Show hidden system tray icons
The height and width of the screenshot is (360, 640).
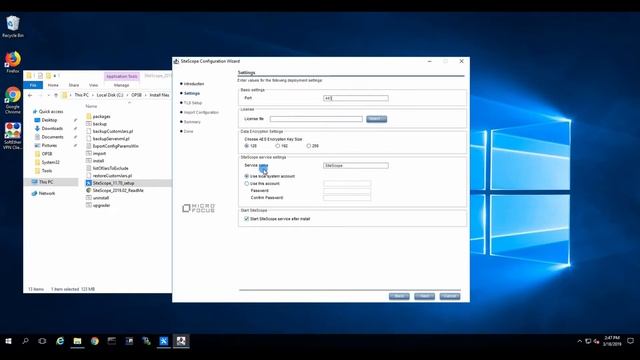579,341
